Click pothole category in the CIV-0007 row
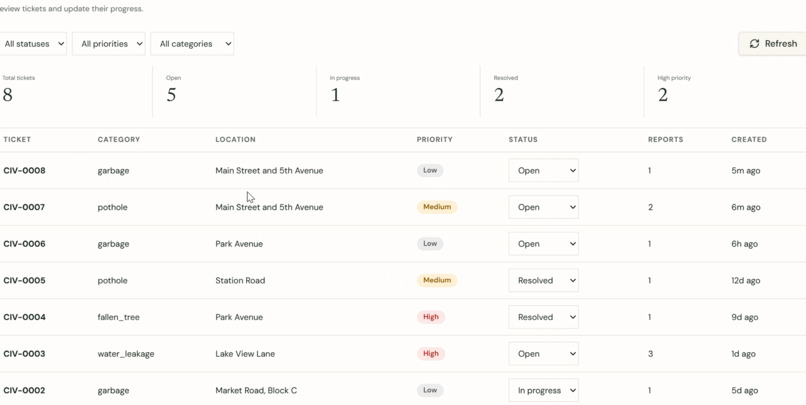The image size is (806, 405). point(113,207)
